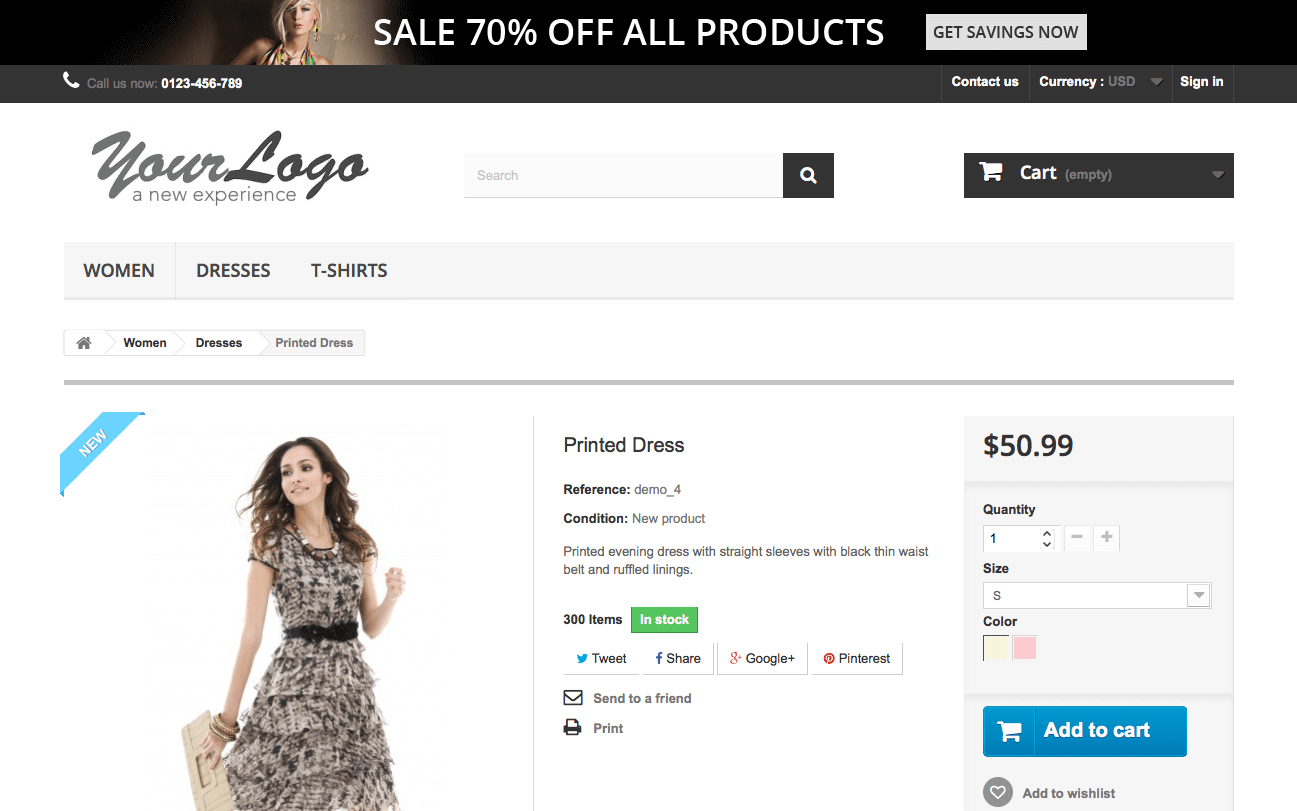1297x811 pixels.
Task: Click the Send to a friend envelope
Action: 573,698
